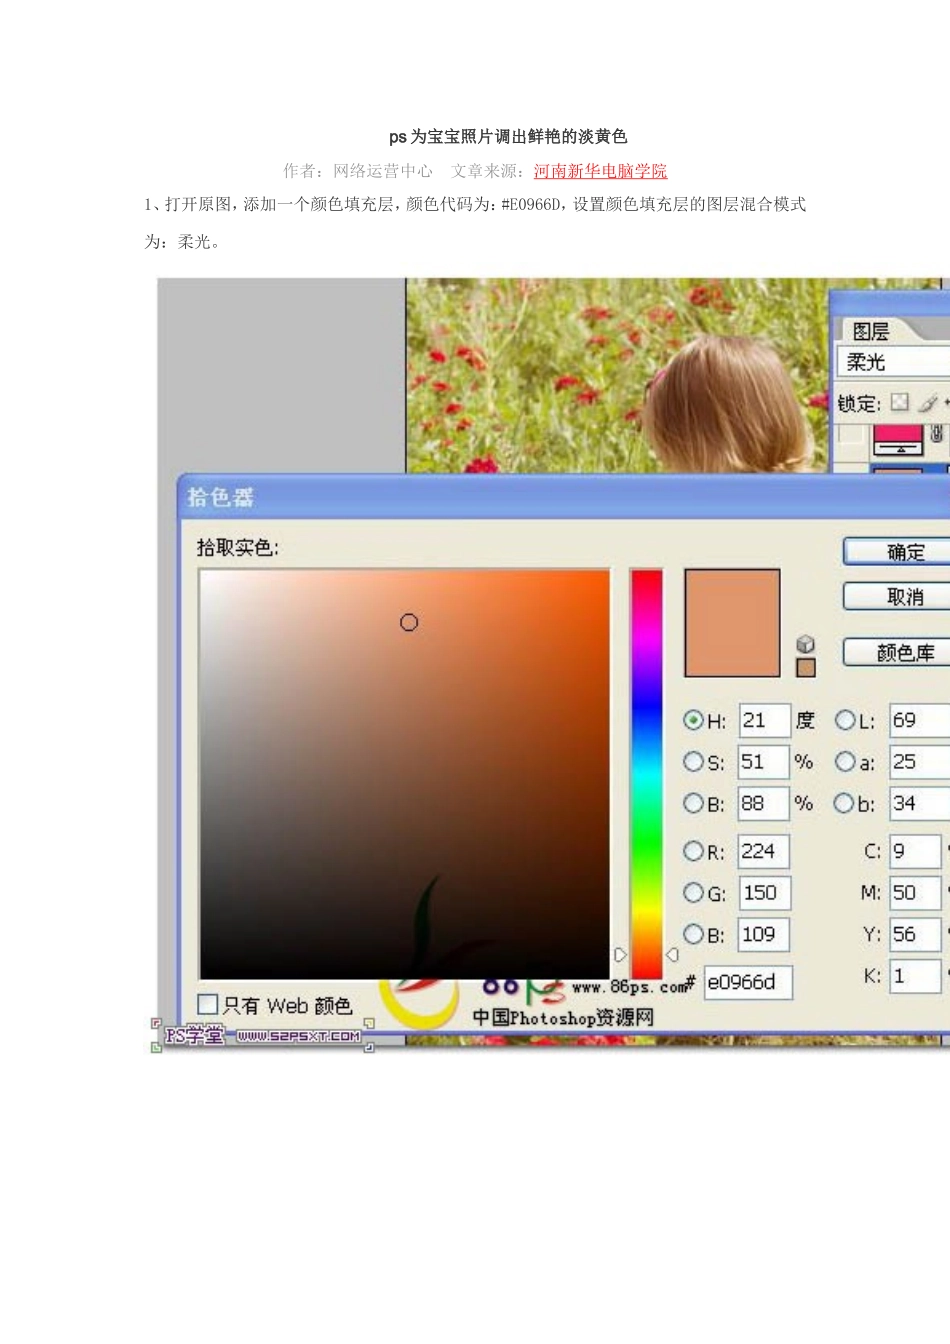Click the rainbow hue slider bar

point(646,774)
